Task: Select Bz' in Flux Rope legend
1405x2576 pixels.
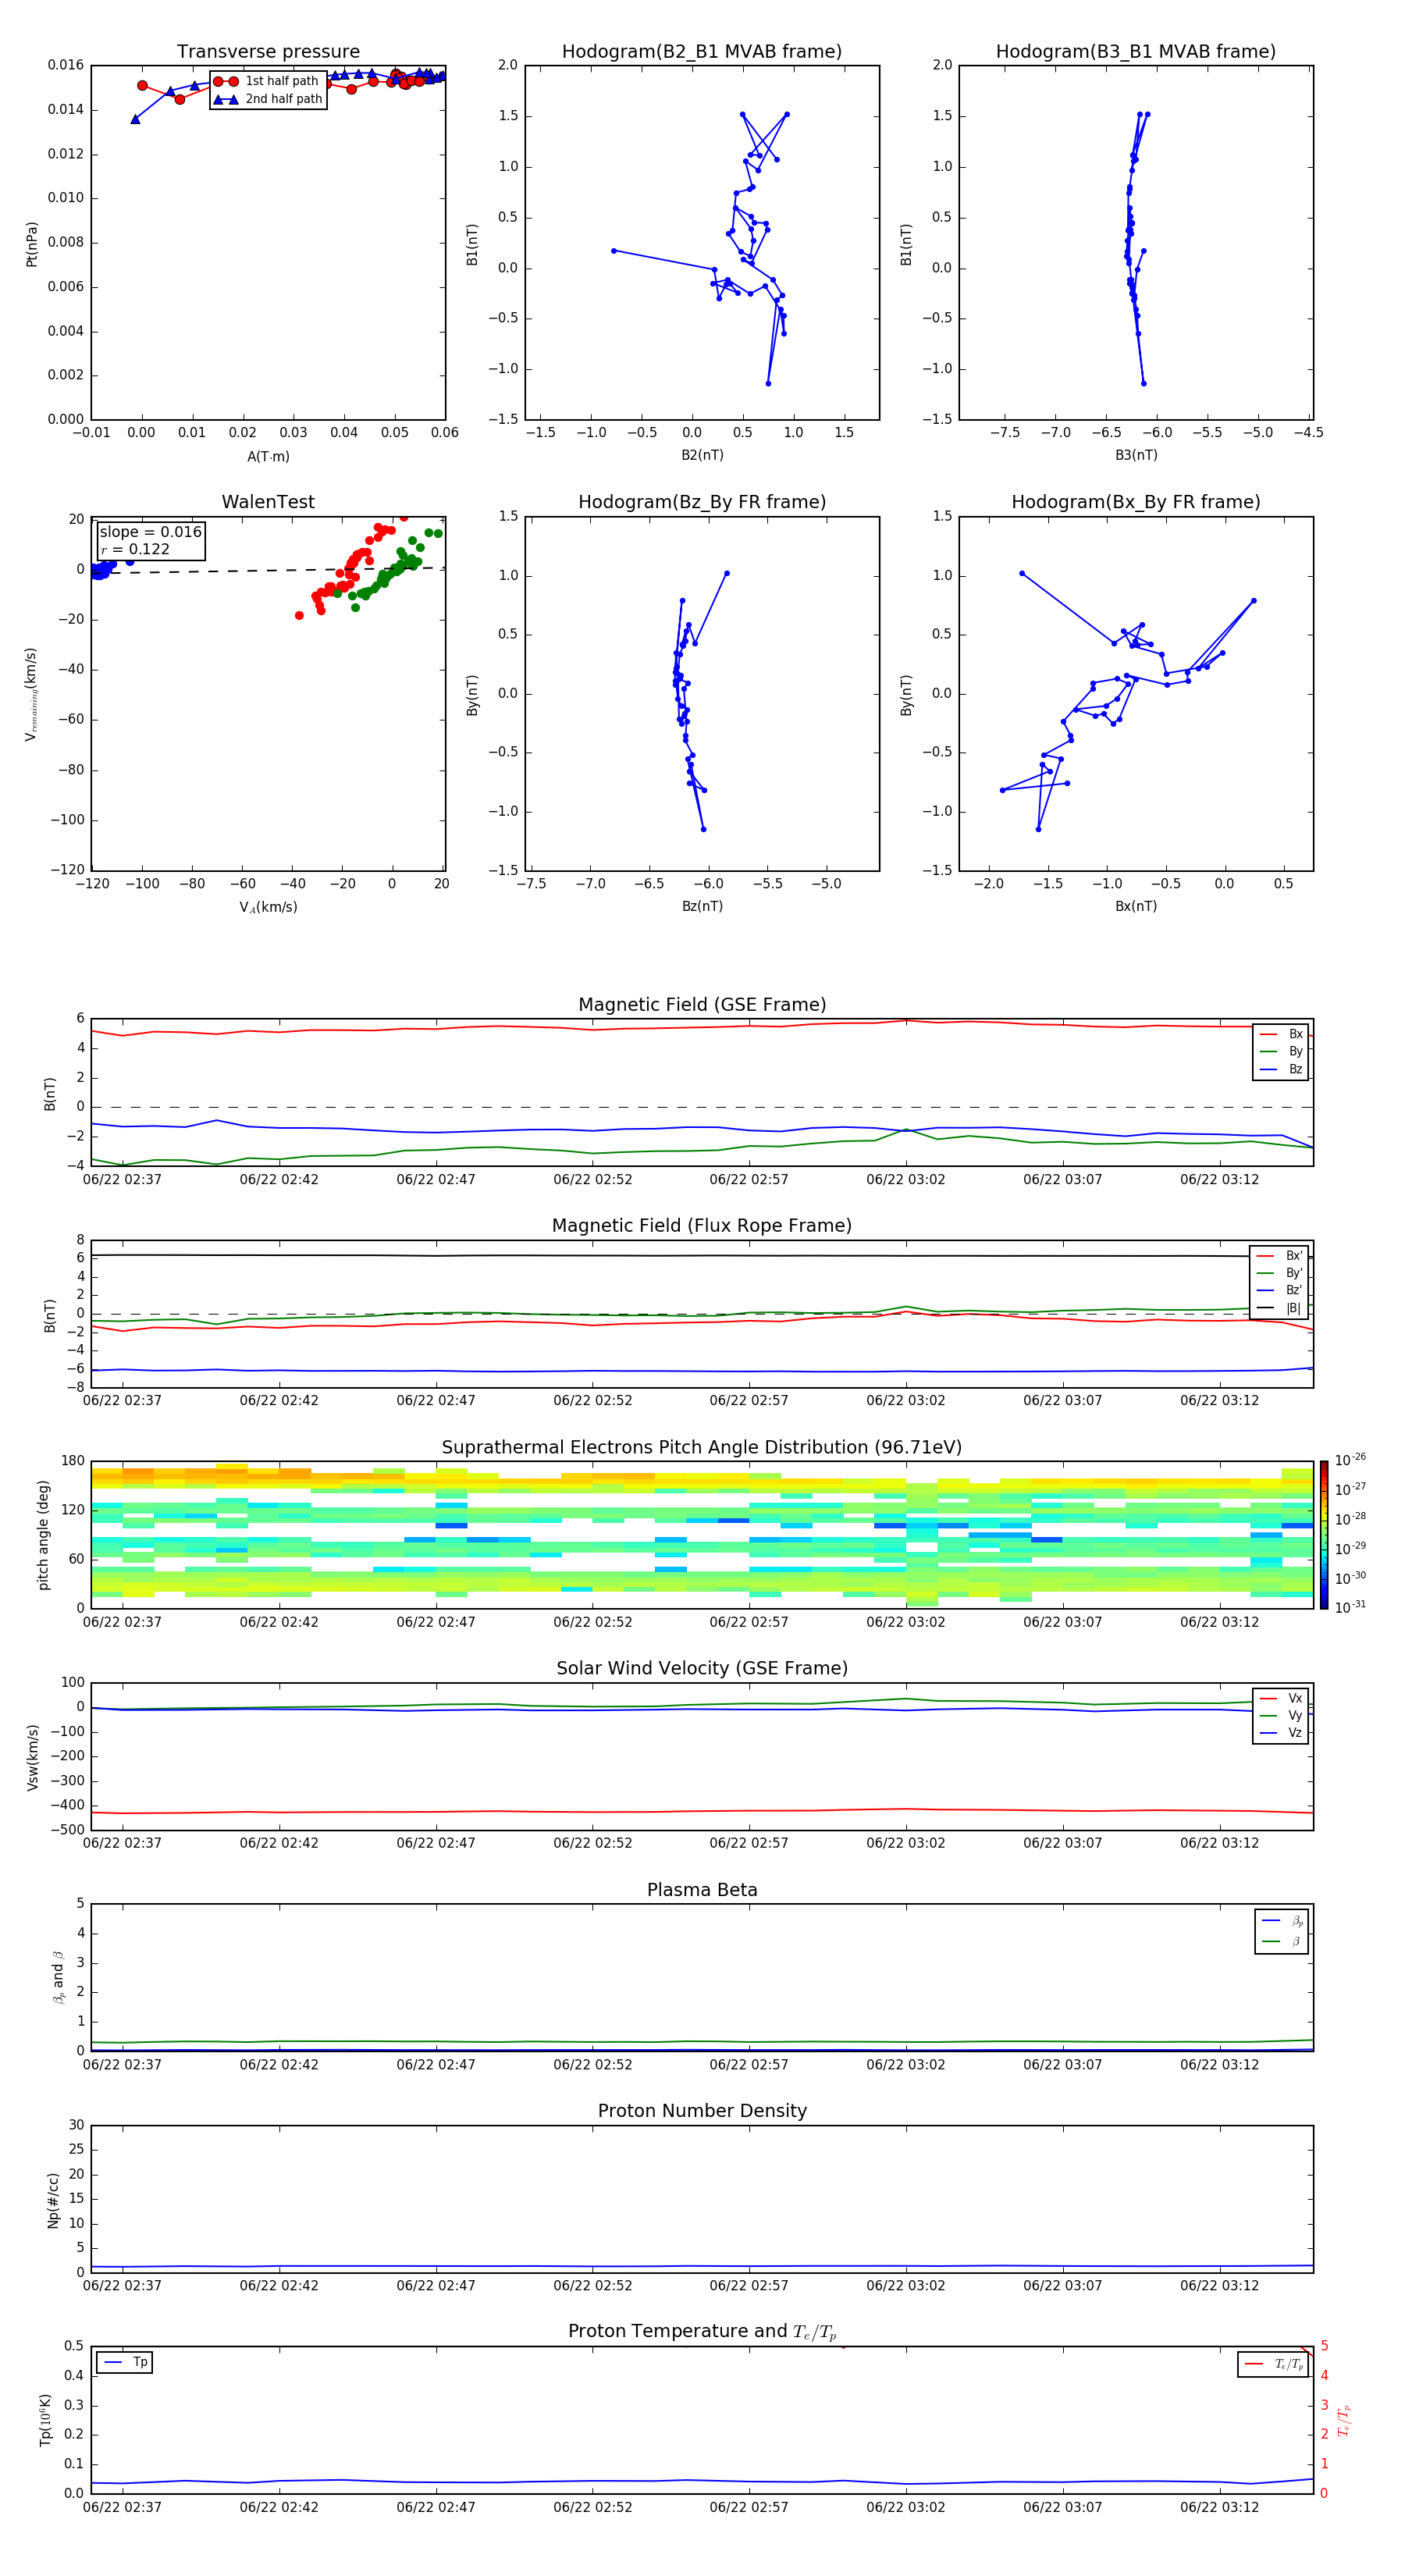Action: [1279, 1291]
